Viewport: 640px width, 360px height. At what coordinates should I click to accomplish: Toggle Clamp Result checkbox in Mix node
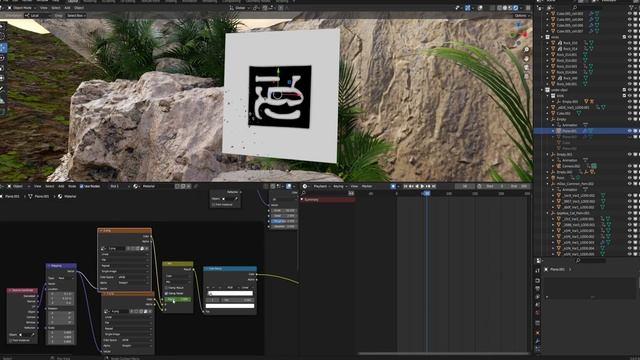[x=166, y=287]
